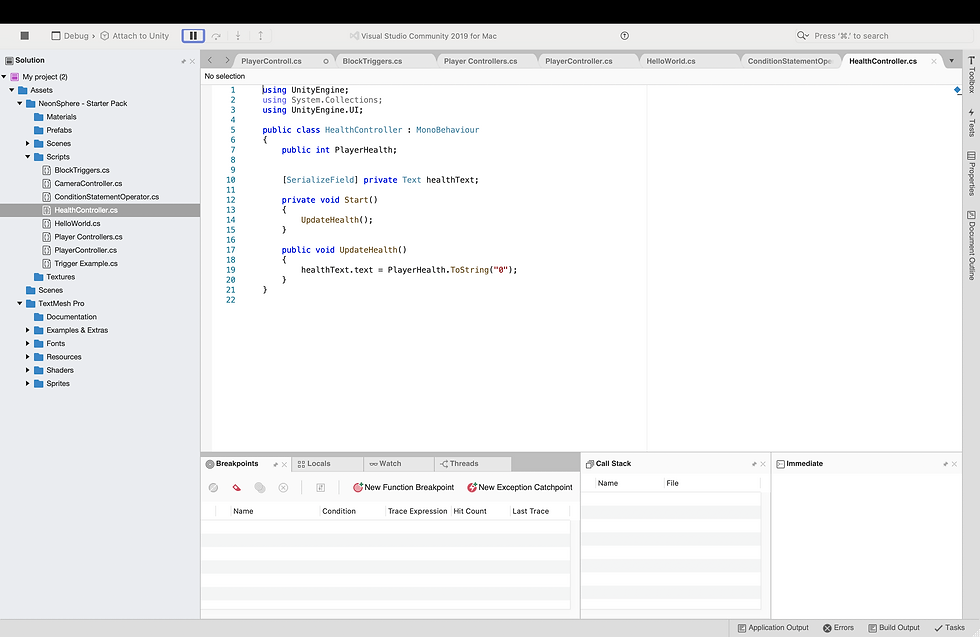This screenshot has height=637, width=980.
Task: Collapse the Scripts folder in Solution tree
Action: tap(28, 157)
